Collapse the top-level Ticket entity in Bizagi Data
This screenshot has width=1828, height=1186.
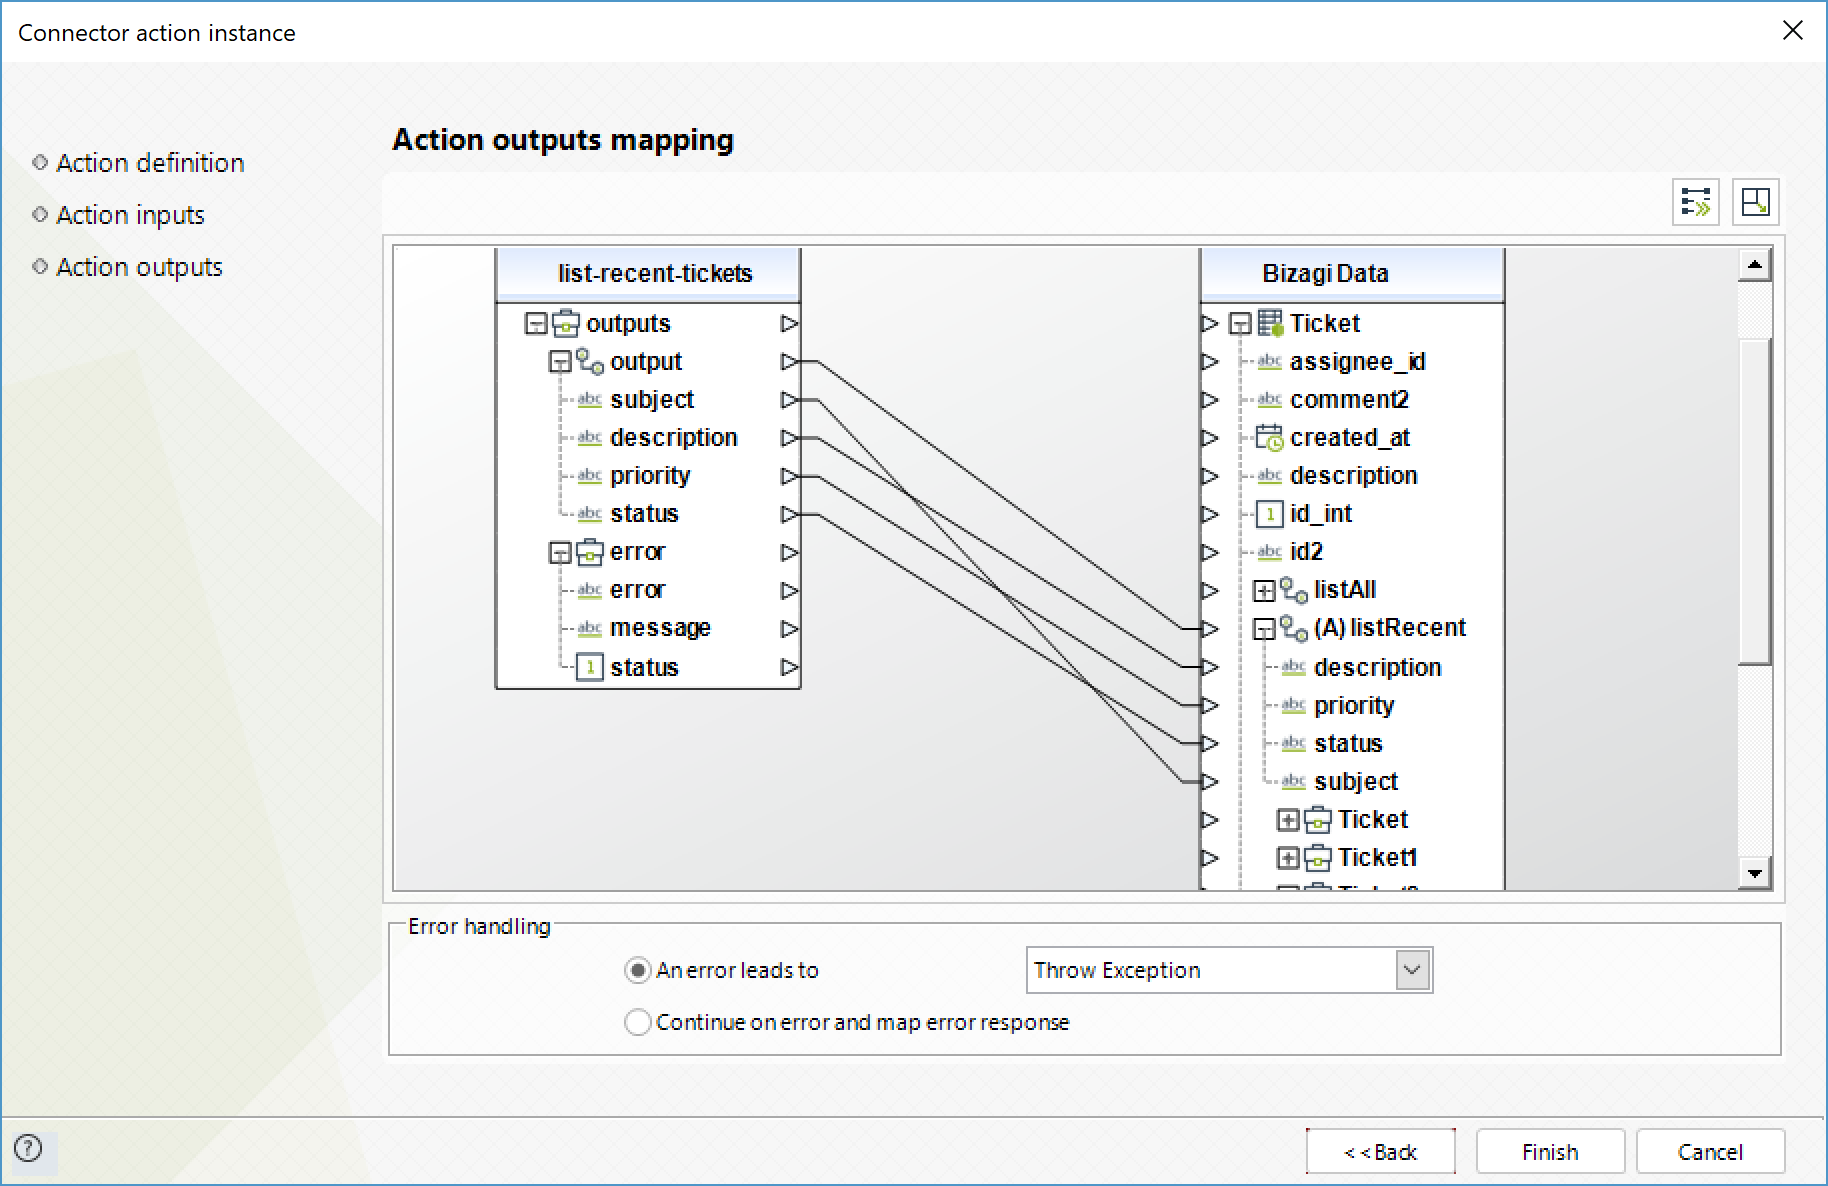1240,324
